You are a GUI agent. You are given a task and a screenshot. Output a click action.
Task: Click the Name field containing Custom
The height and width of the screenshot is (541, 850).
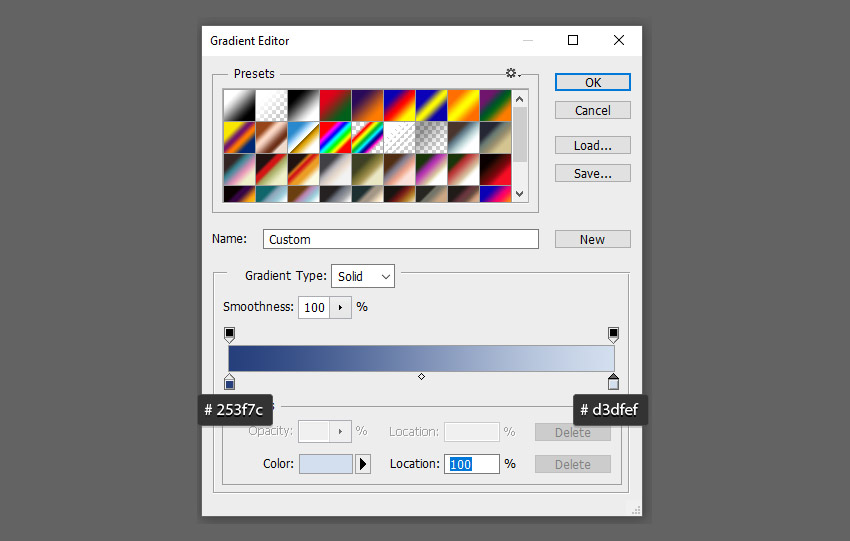pos(401,239)
